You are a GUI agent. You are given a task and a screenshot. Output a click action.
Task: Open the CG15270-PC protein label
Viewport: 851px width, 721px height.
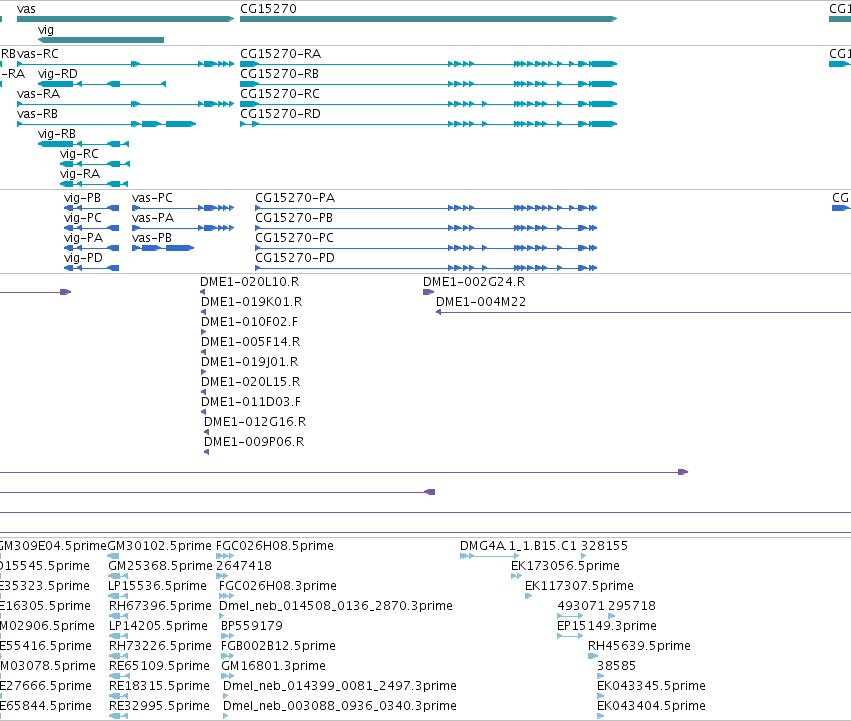click(x=295, y=238)
